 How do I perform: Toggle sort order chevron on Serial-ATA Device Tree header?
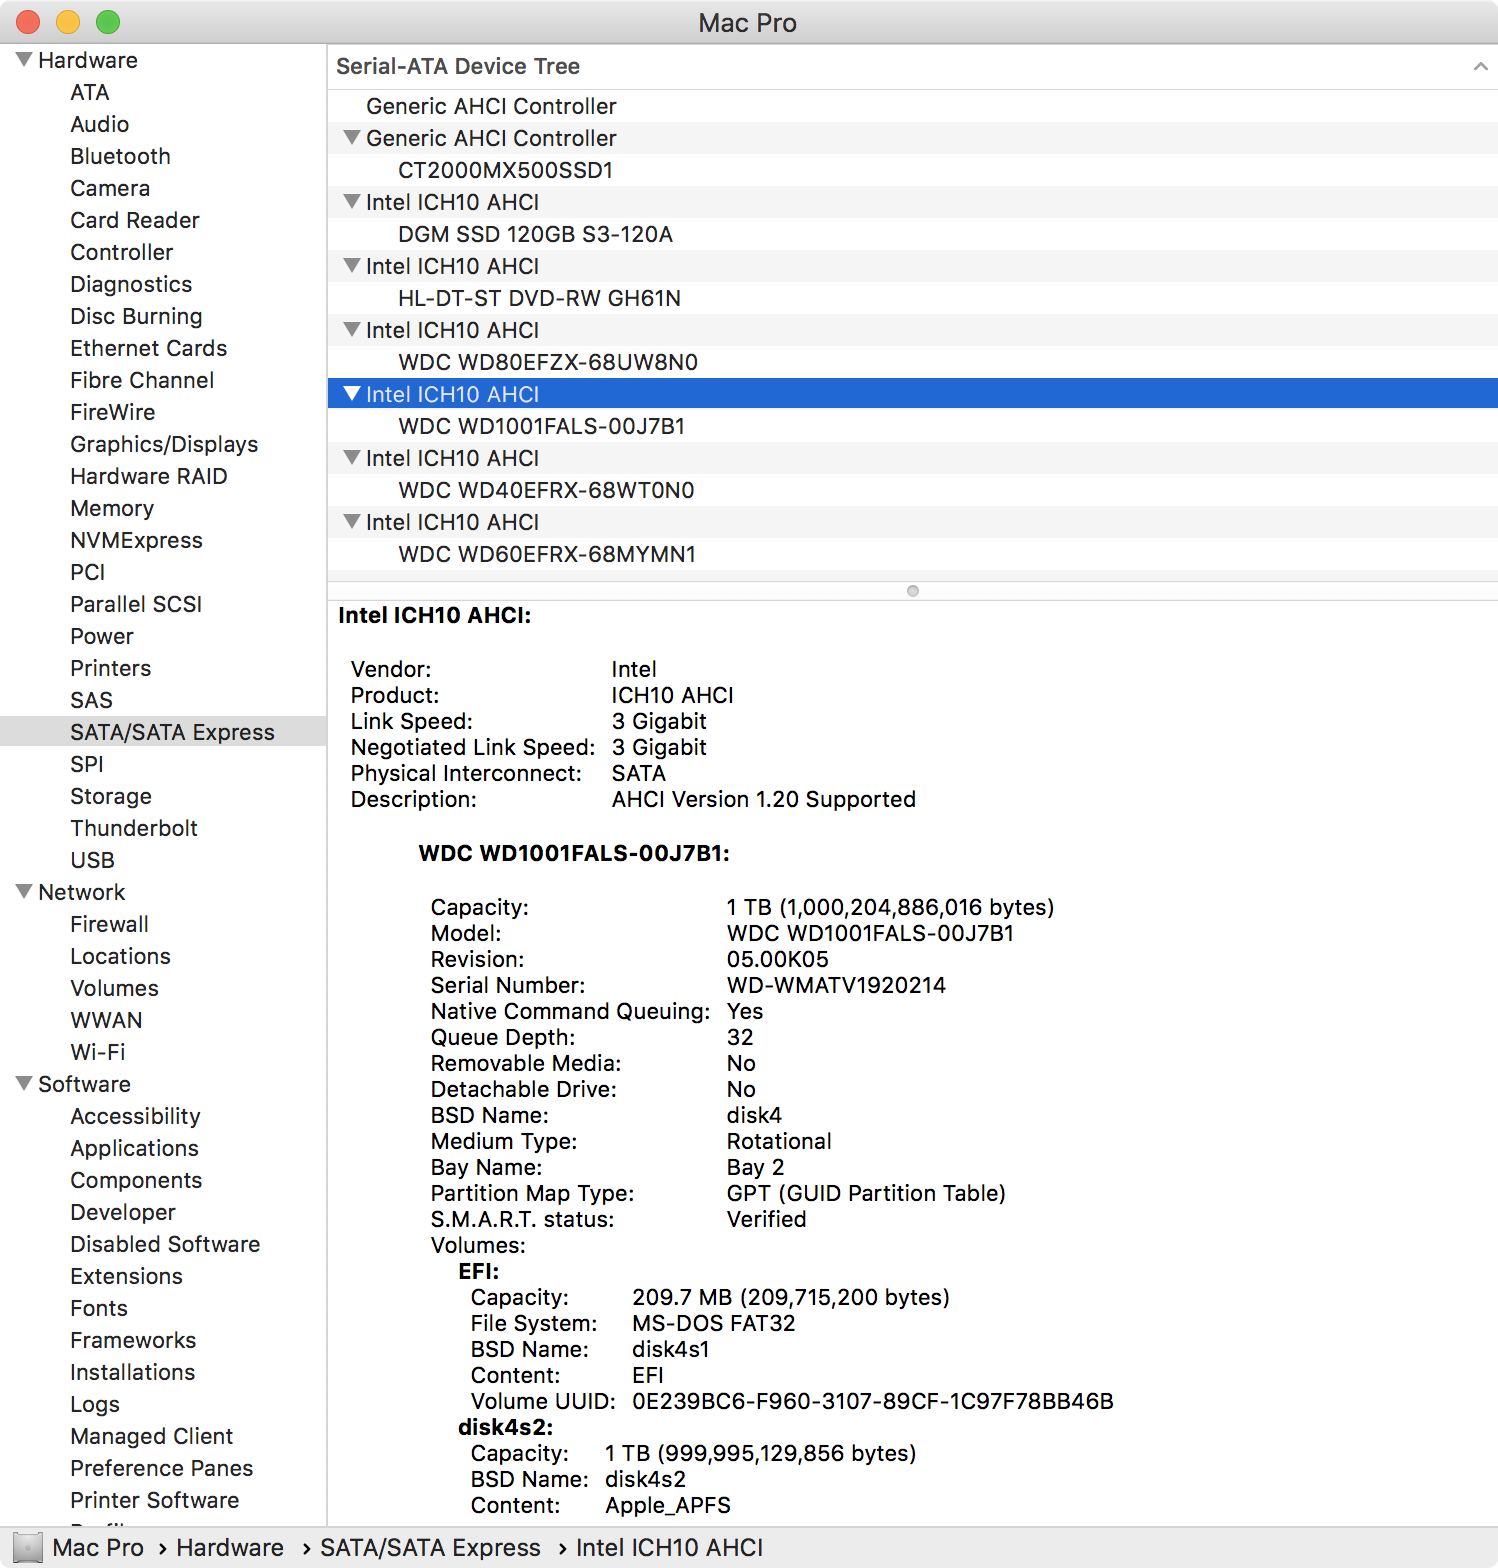1480,66
